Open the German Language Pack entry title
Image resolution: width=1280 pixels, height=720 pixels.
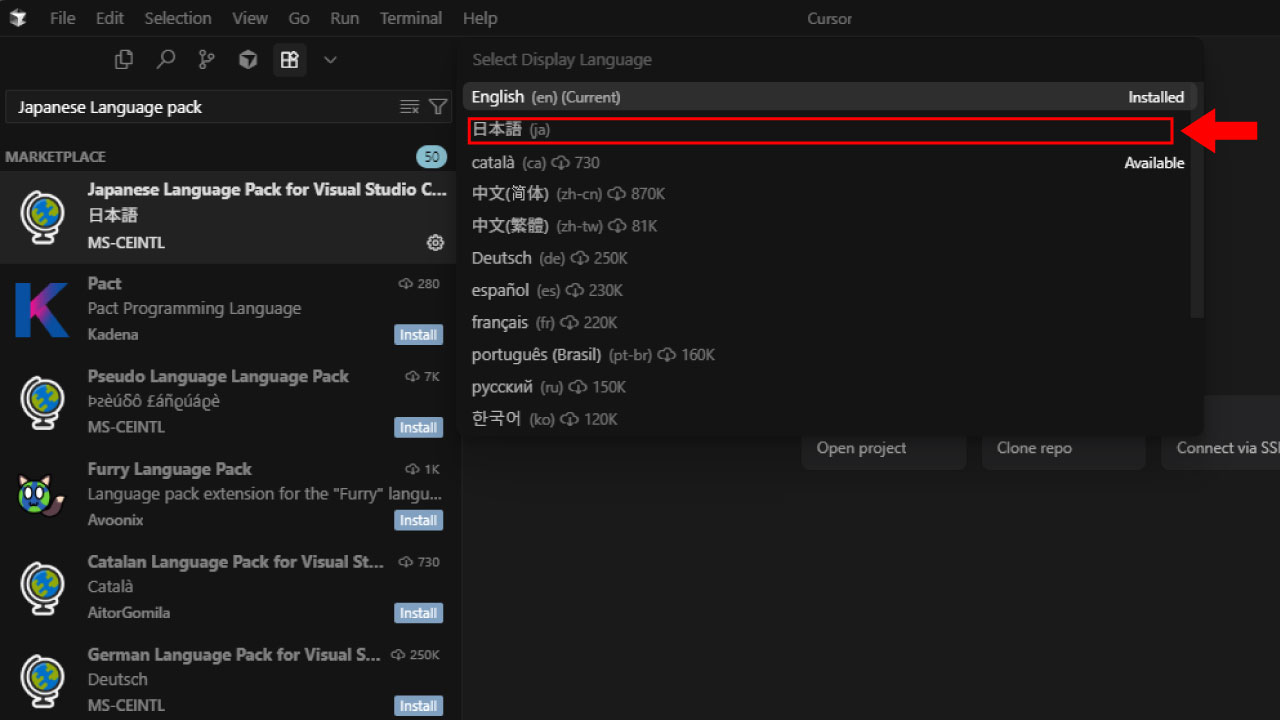[234, 655]
